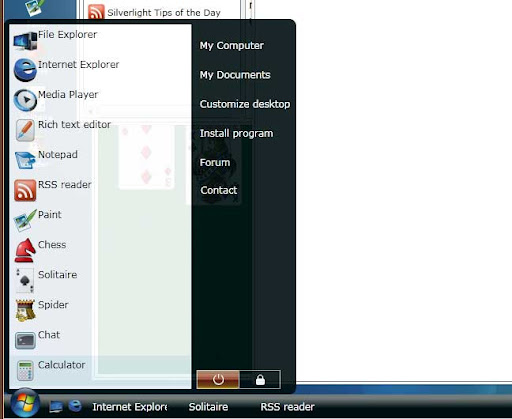Open My Documents from the start menu
This screenshot has height=419, width=512.
235,75
